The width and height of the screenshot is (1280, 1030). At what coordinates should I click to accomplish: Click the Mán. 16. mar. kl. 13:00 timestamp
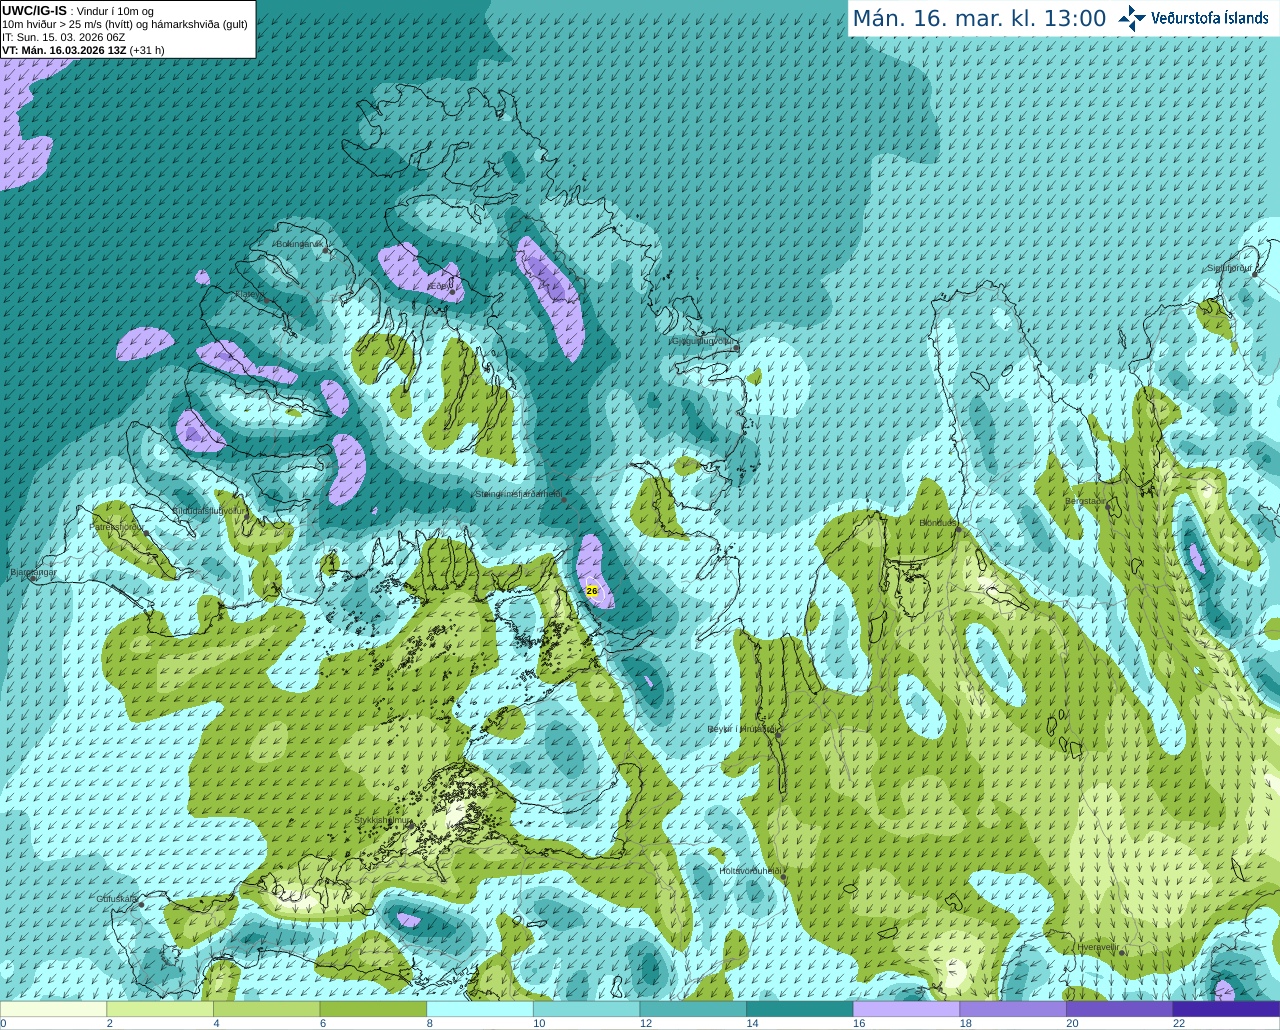(979, 18)
